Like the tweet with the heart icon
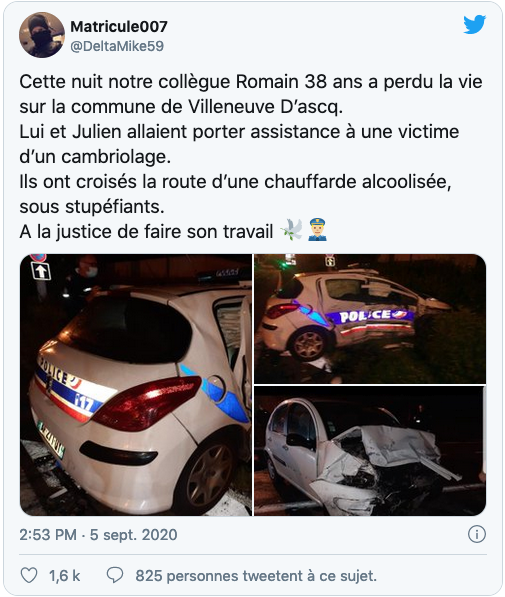This screenshot has width=505, height=597. coord(29,576)
